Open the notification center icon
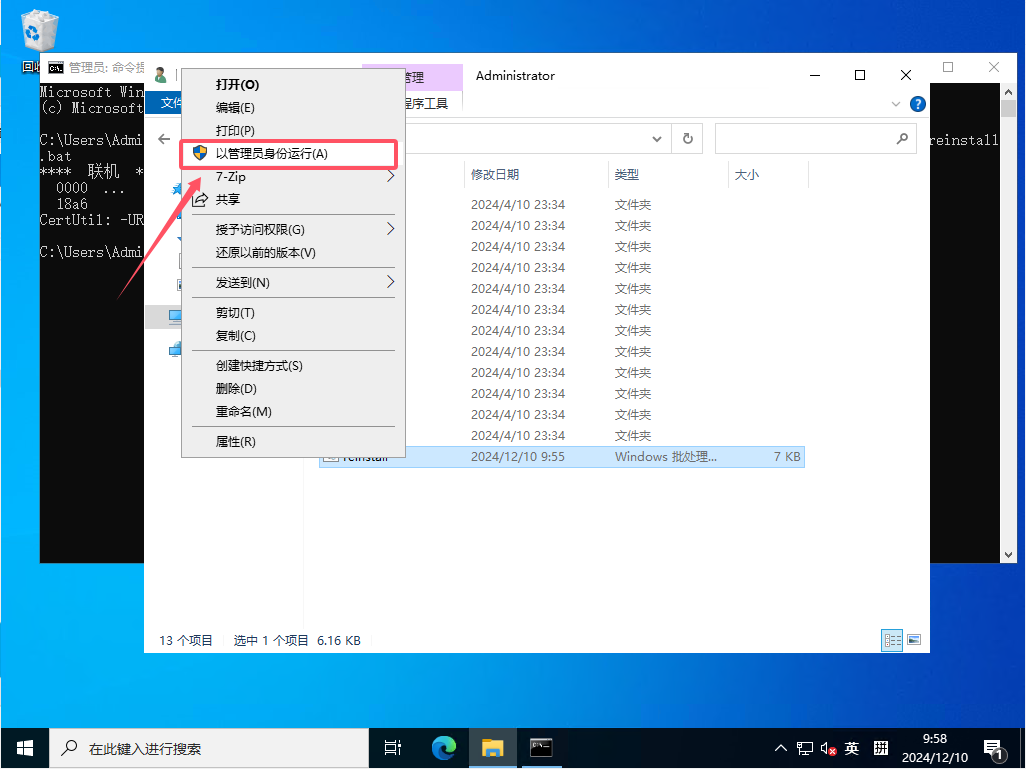This screenshot has width=1026, height=769. click(995, 749)
